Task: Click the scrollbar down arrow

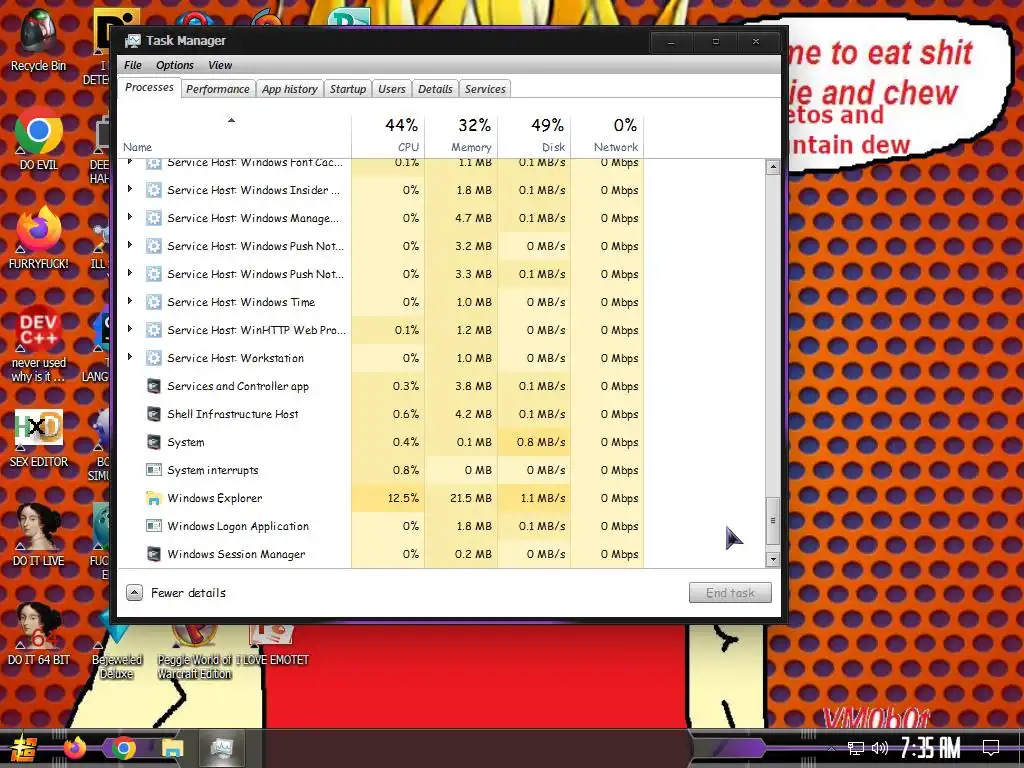Action: point(773,560)
